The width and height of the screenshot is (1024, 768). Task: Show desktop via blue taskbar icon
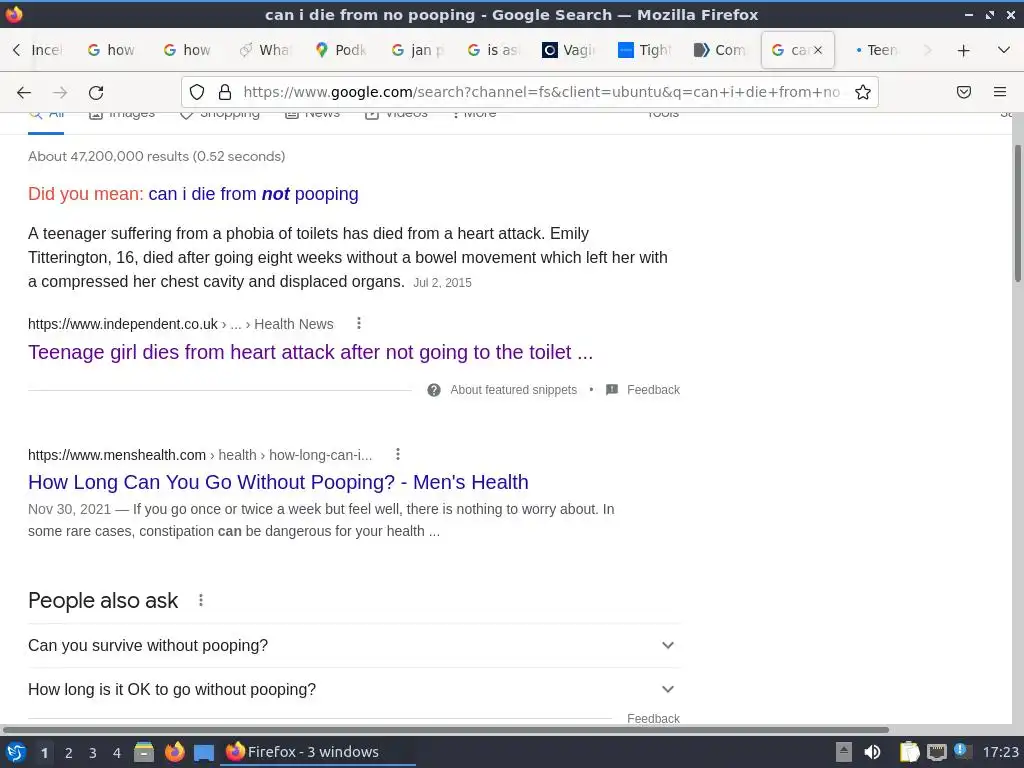[x=204, y=753]
